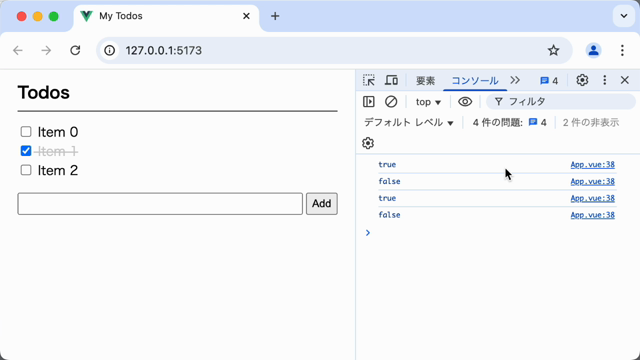The height and width of the screenshot is (360, 640).
Task: Click the Add button
Action: point(322,204)
